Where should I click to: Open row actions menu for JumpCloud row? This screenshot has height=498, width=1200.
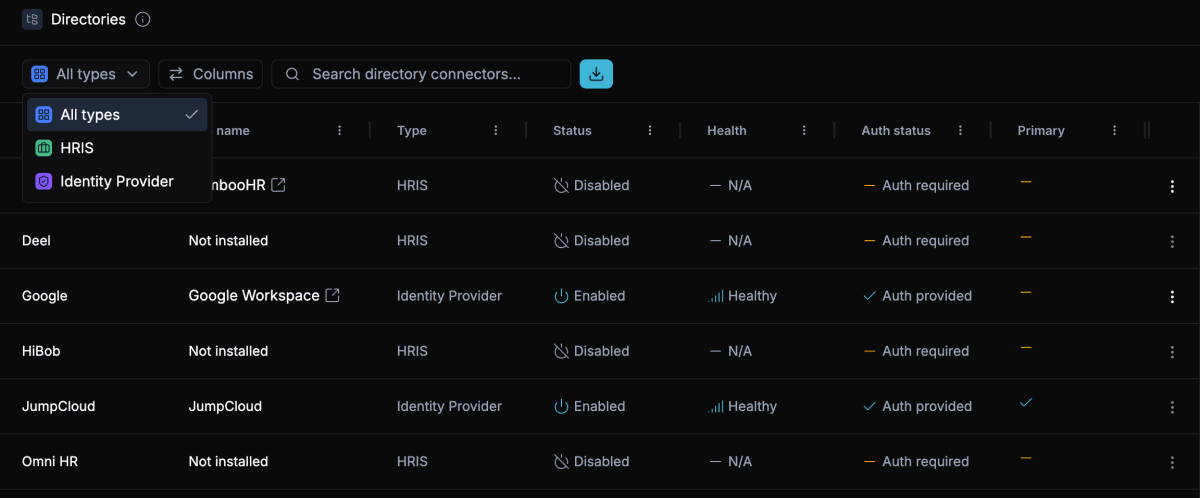(1172, 407)
